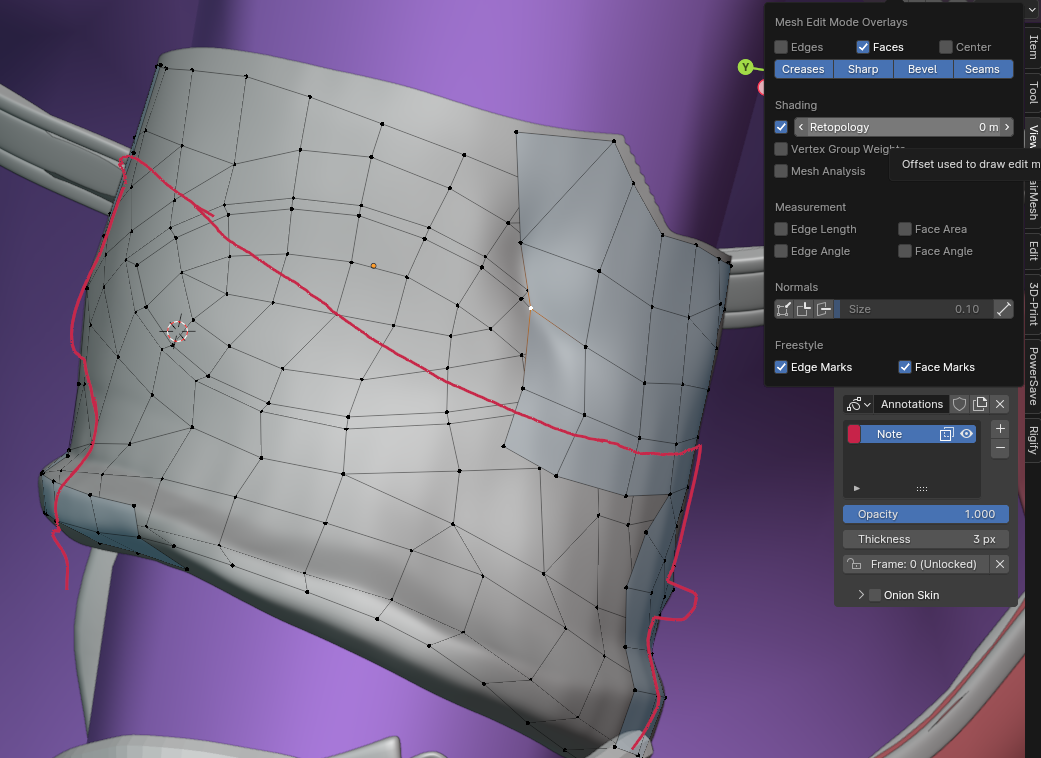Toggle the Creases overlay button

pyautogui.click(x=803, y=69)
